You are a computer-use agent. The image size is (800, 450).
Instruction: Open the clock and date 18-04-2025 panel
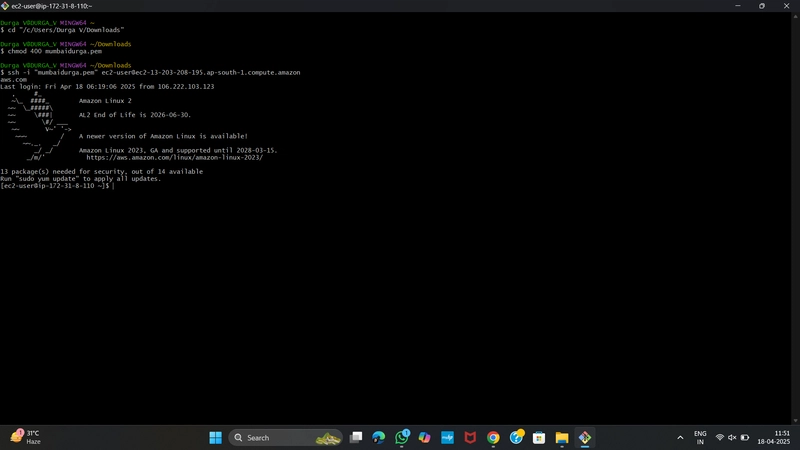point(773,438)
